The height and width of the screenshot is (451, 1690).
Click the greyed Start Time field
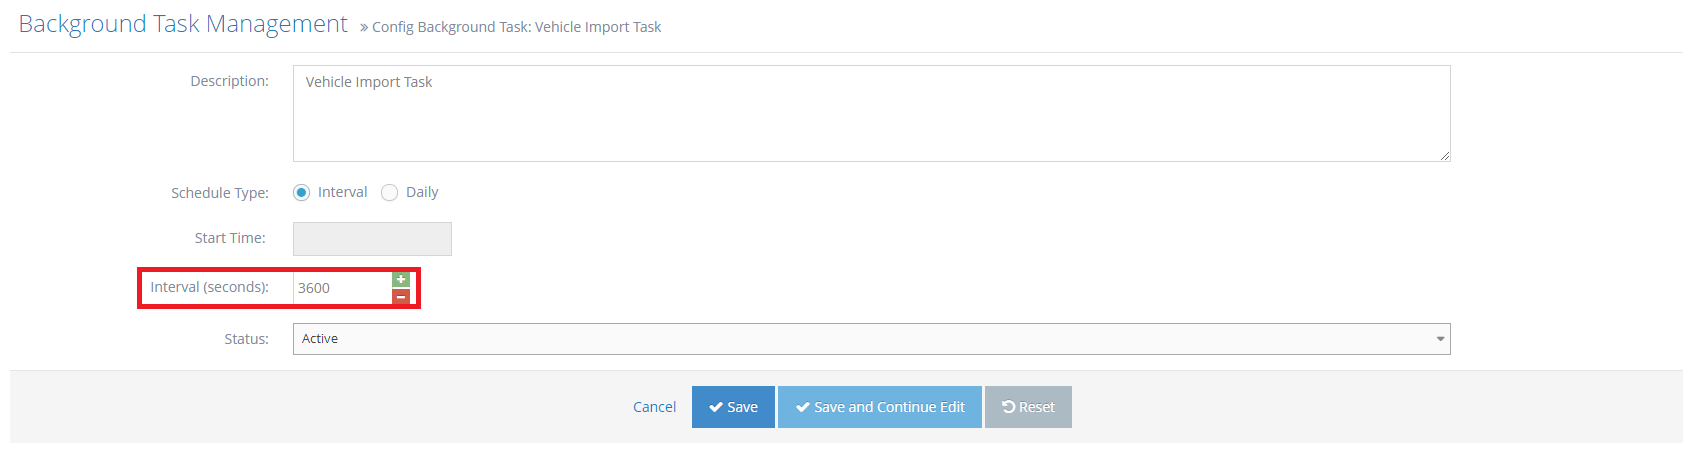pos(372,239)
